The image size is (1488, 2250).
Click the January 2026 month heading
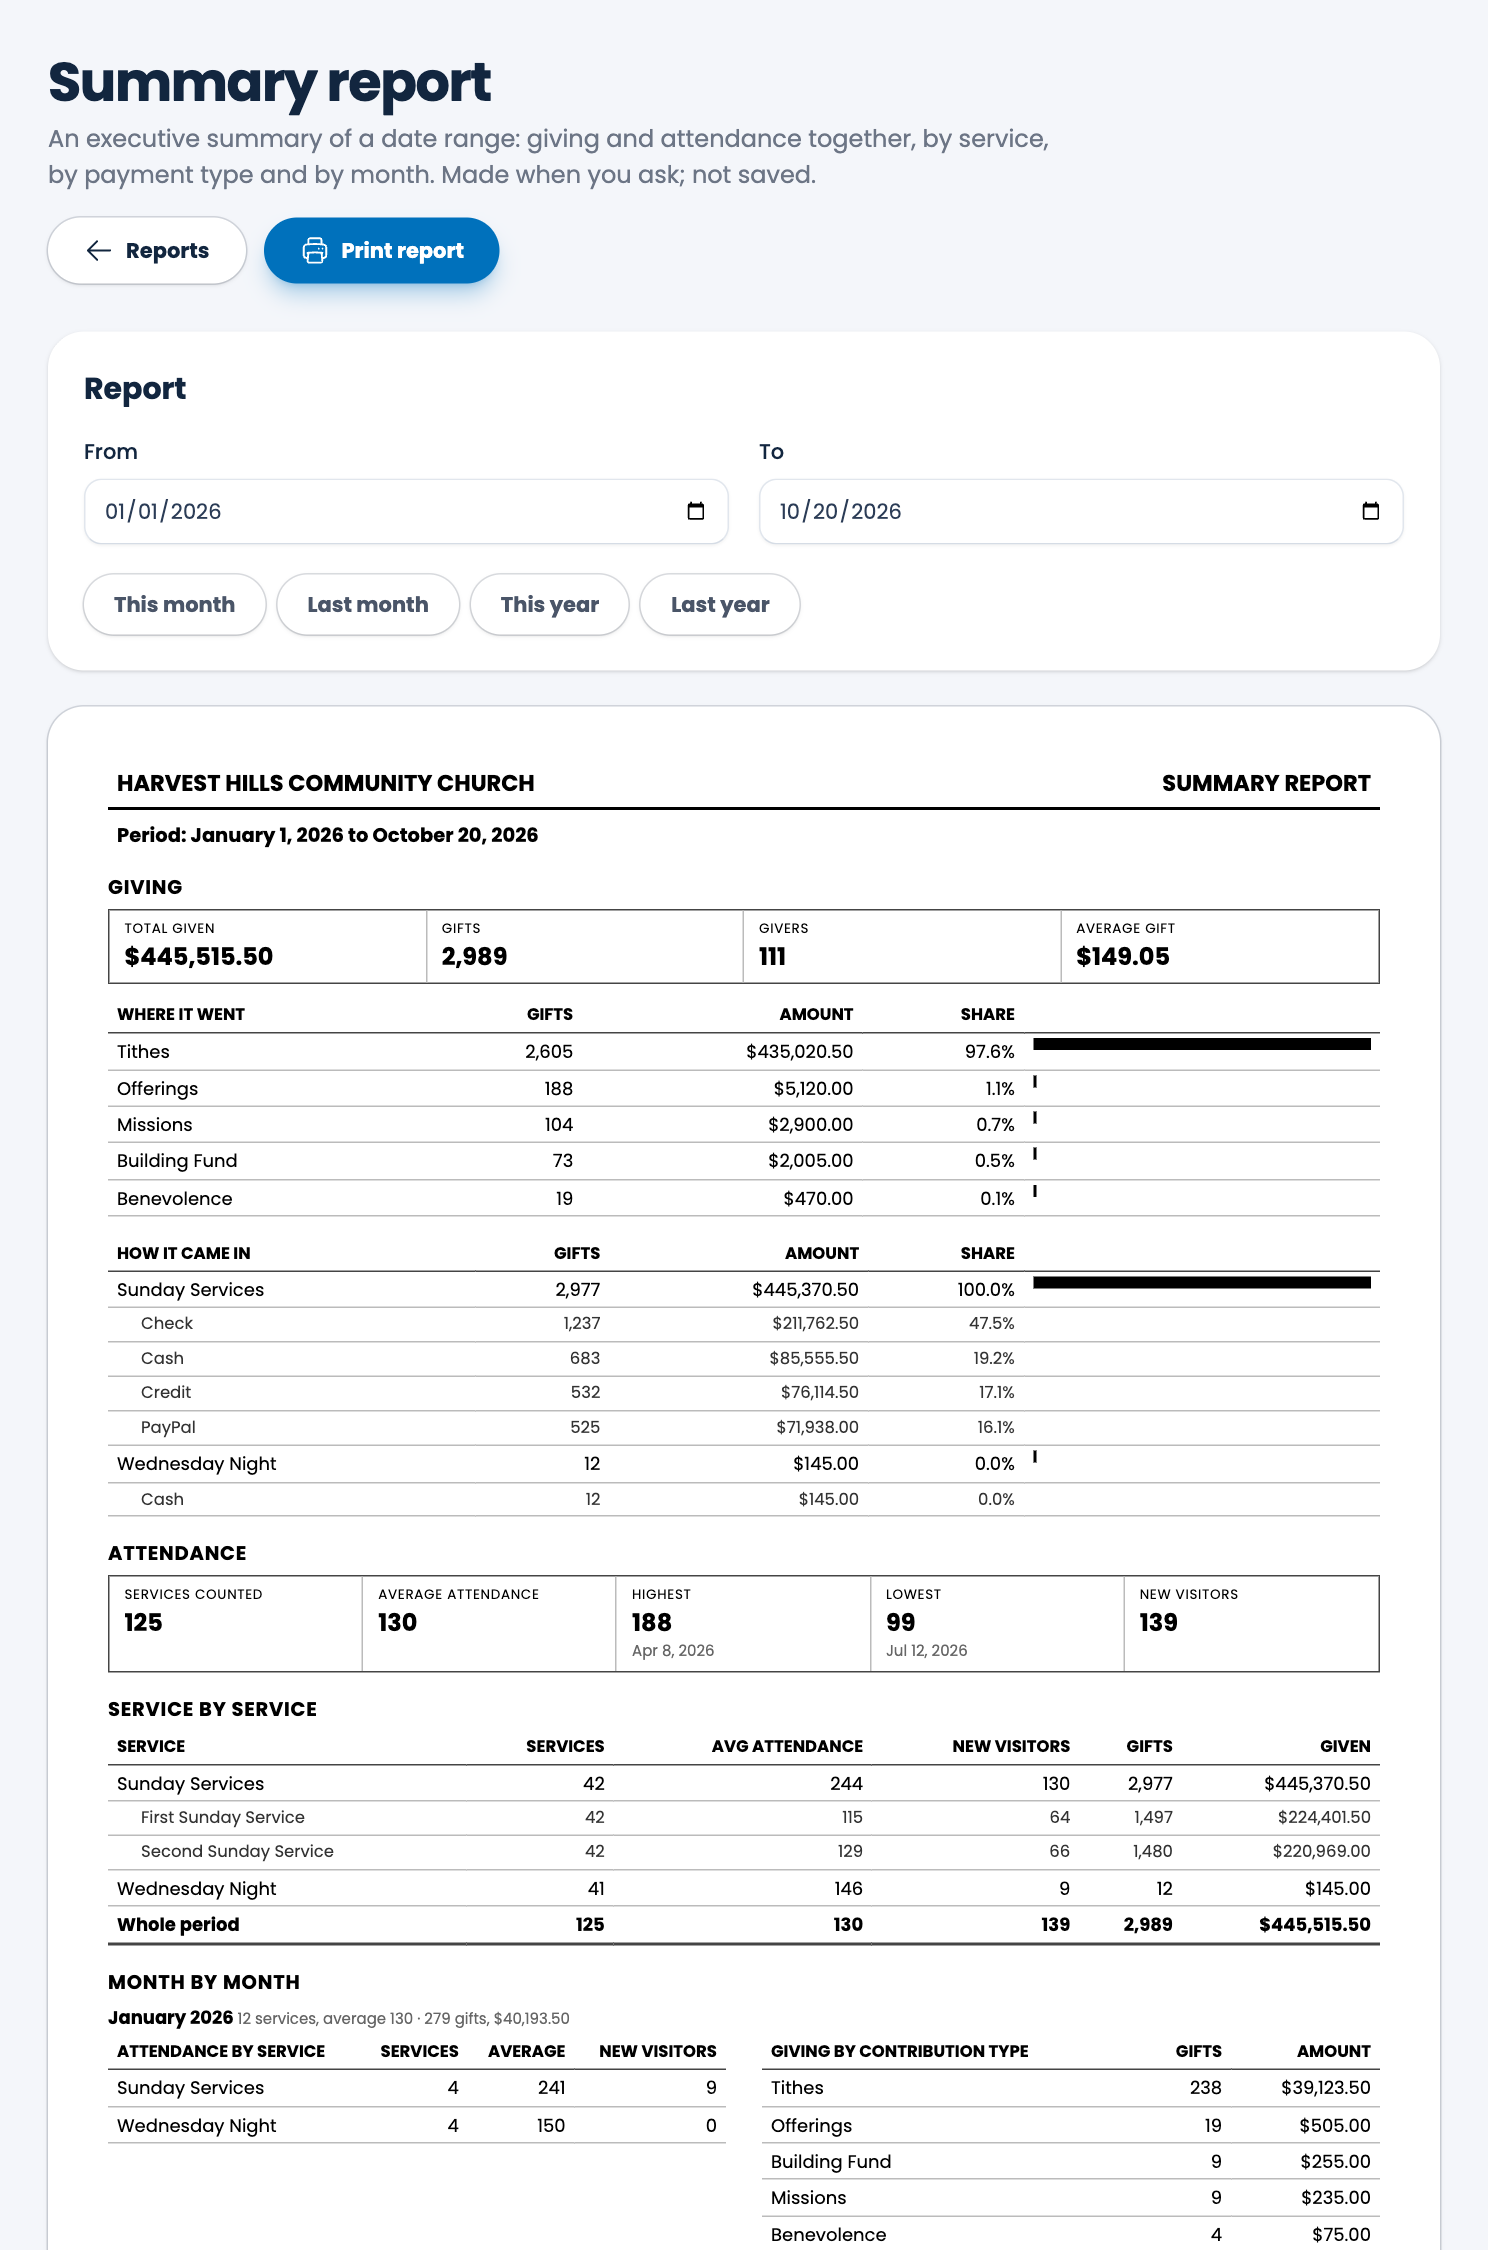click(x=171, y=2018)
